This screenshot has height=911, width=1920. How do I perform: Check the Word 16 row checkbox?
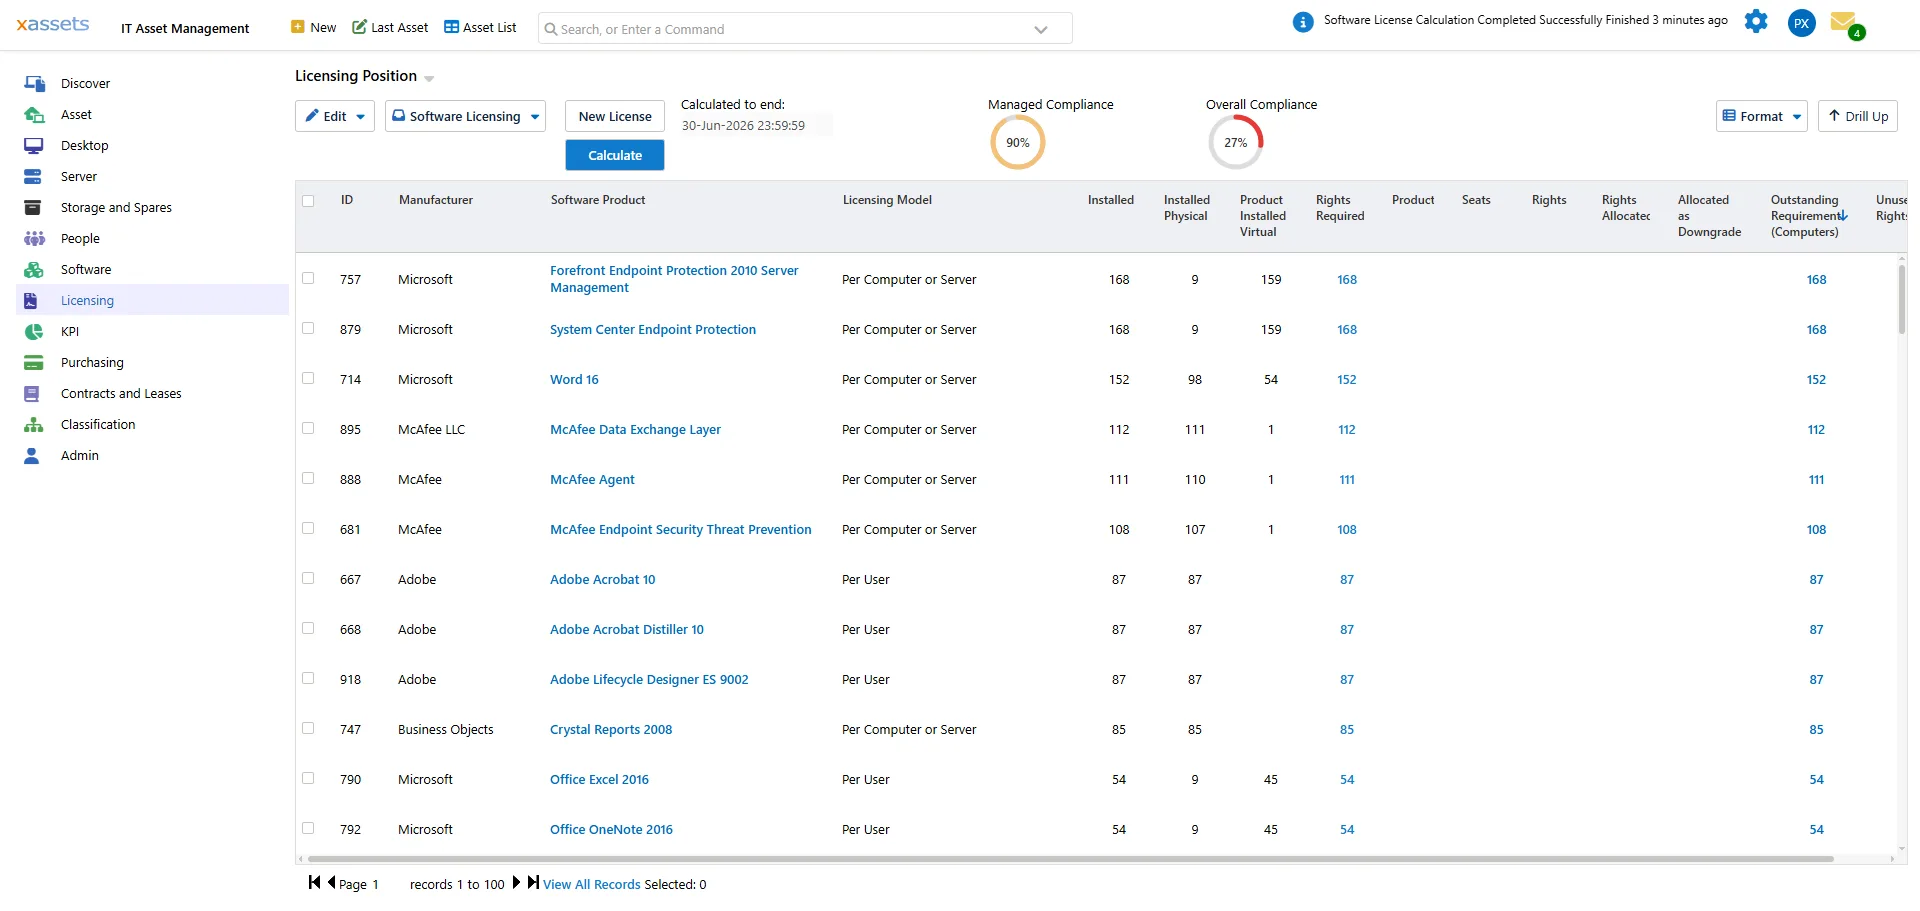(308, 379)
